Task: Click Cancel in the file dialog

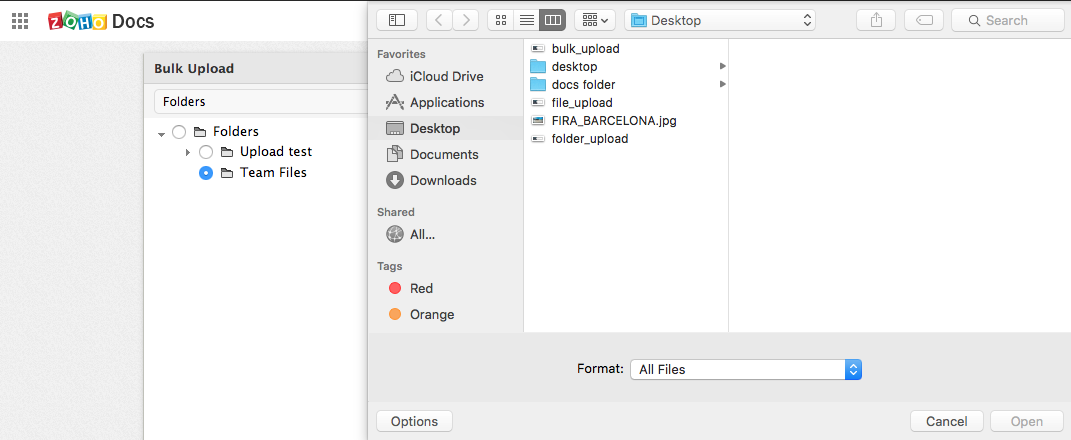Action: point(947,422)
